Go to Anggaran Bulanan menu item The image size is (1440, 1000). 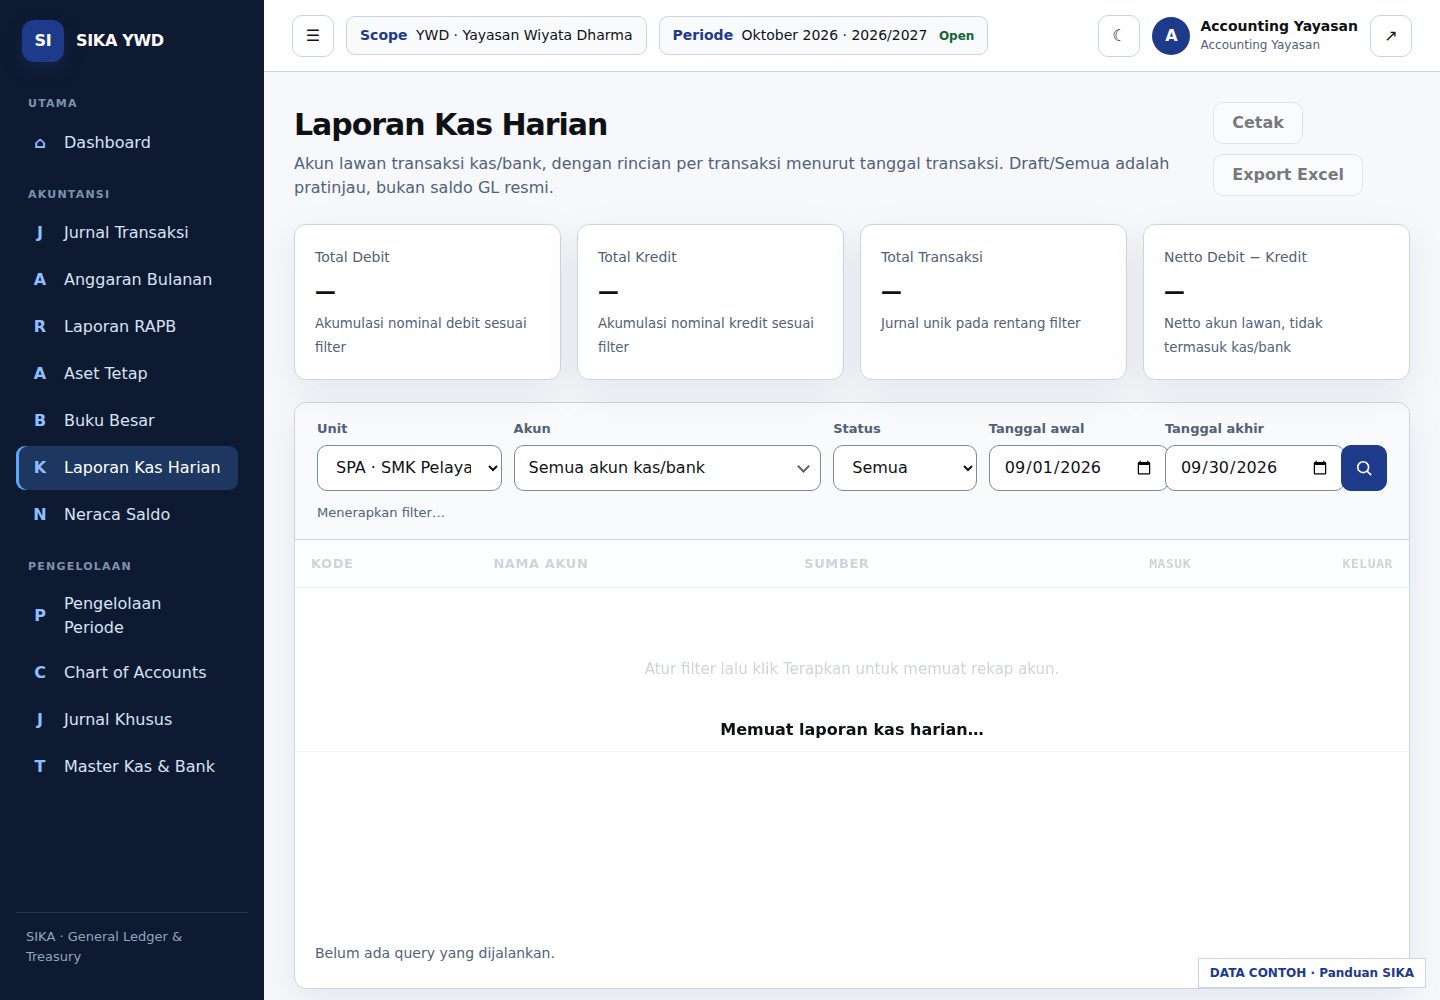pyautogui.click(x=127, y=280)
